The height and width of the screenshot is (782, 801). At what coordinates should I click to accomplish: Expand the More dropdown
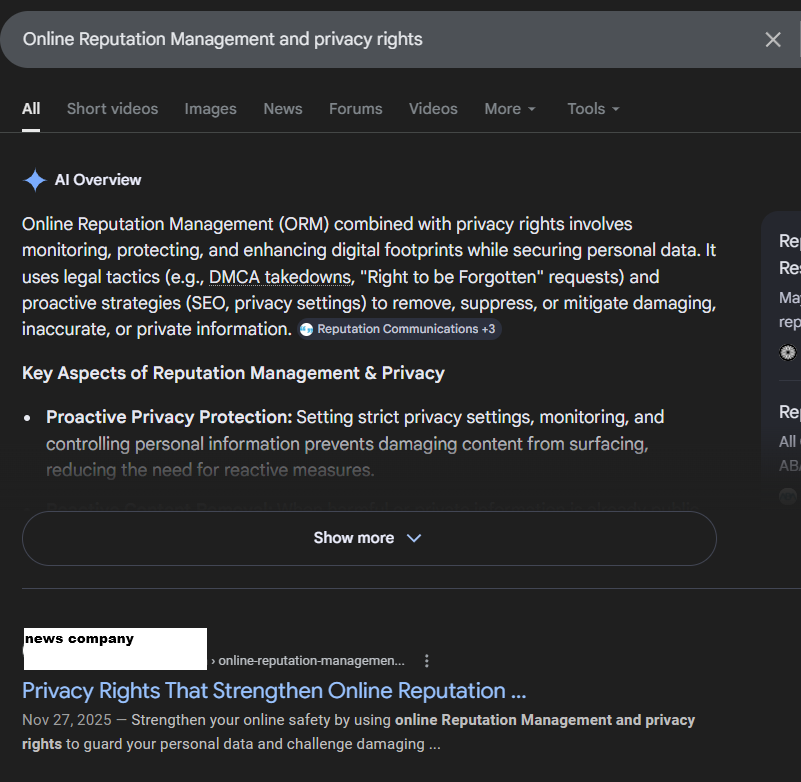pos(510,109)
